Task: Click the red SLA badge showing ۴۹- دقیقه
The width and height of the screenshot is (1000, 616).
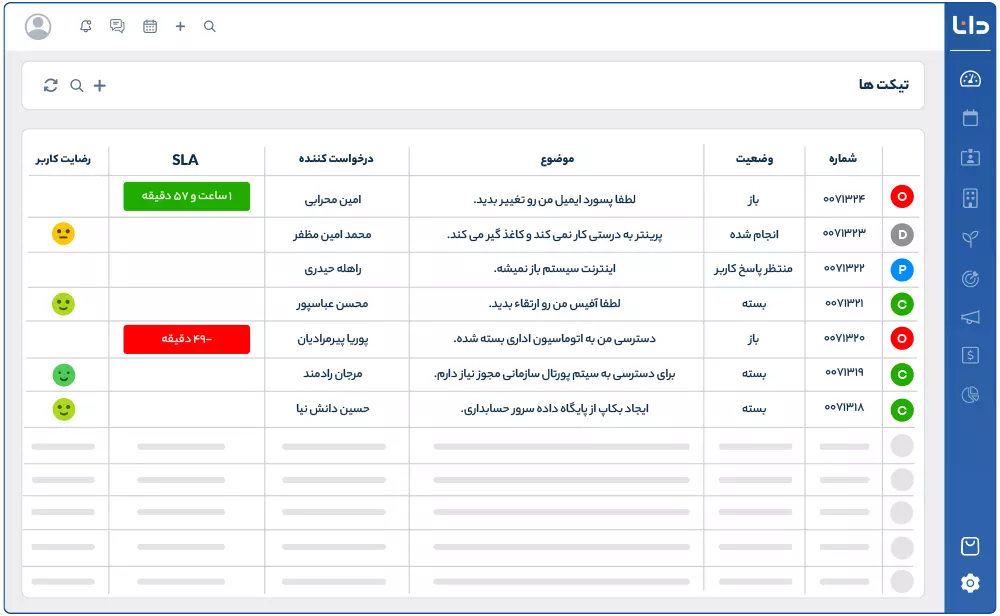Action: click(186, 339)
